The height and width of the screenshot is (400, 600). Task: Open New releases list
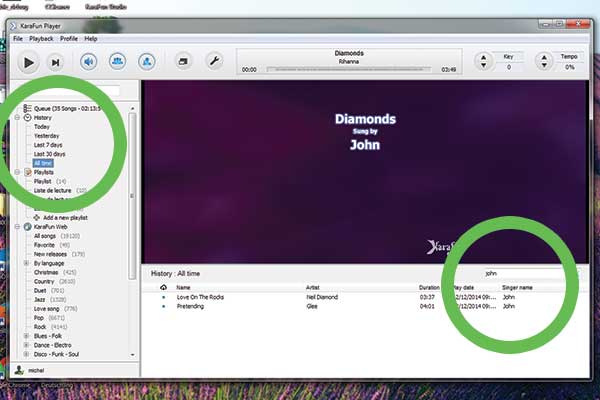coord(59,254)
